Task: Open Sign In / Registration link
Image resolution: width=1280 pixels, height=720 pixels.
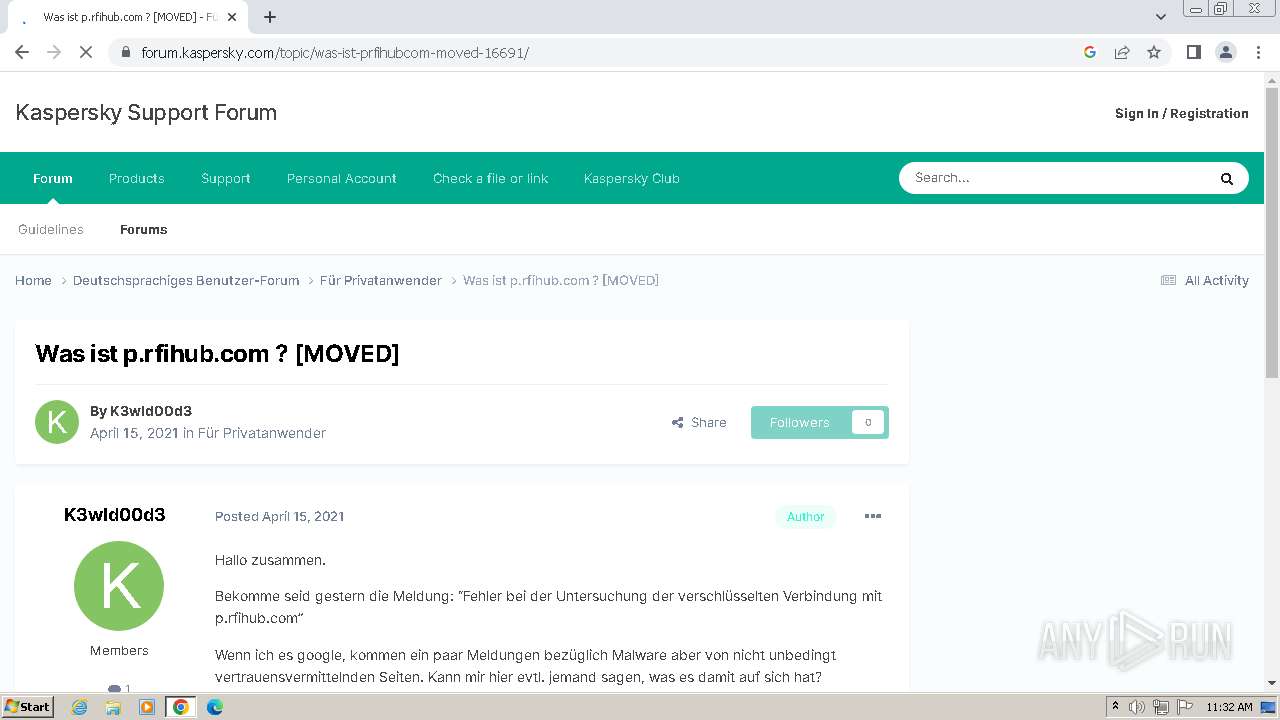Action: [x=1182, y=113]
